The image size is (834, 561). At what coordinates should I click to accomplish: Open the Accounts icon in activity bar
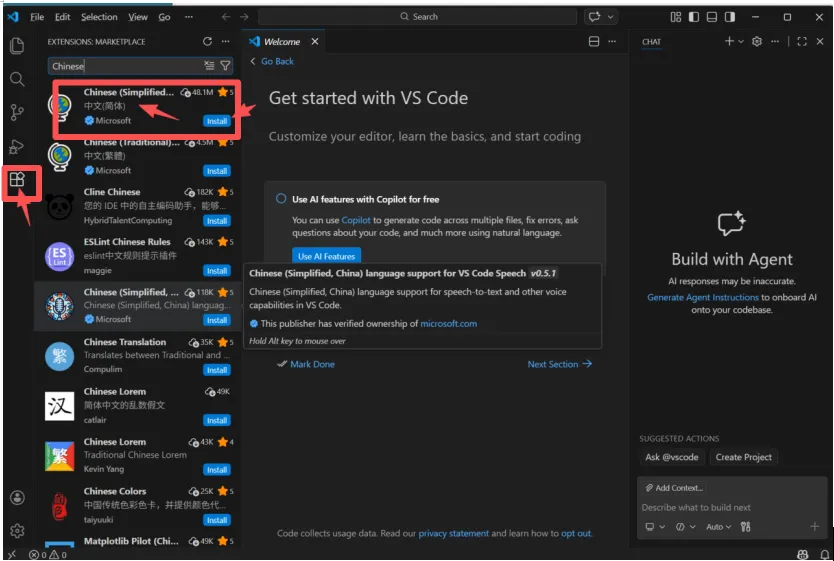point(17,498)
